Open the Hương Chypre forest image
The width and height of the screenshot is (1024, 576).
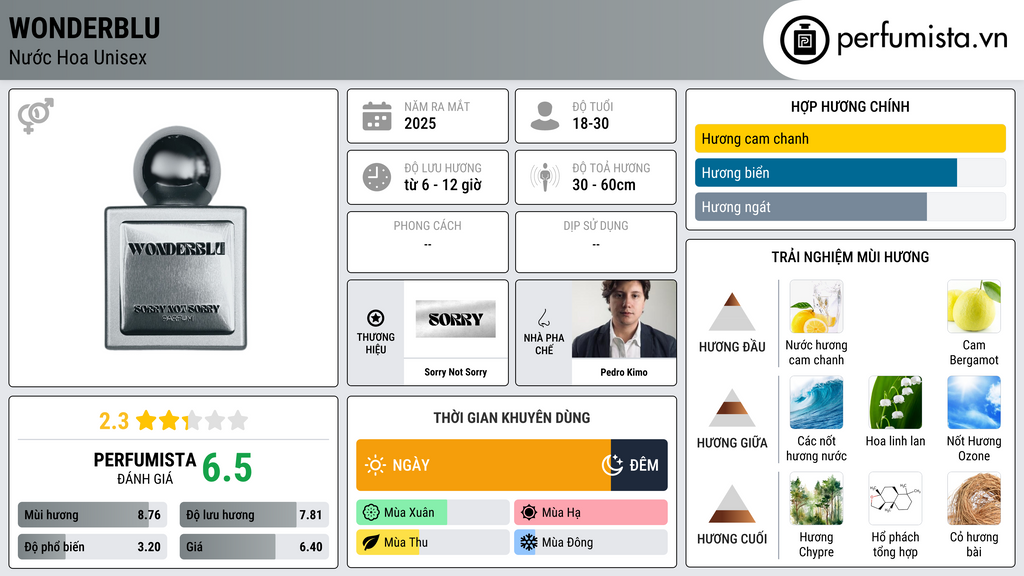click(816, 499)
